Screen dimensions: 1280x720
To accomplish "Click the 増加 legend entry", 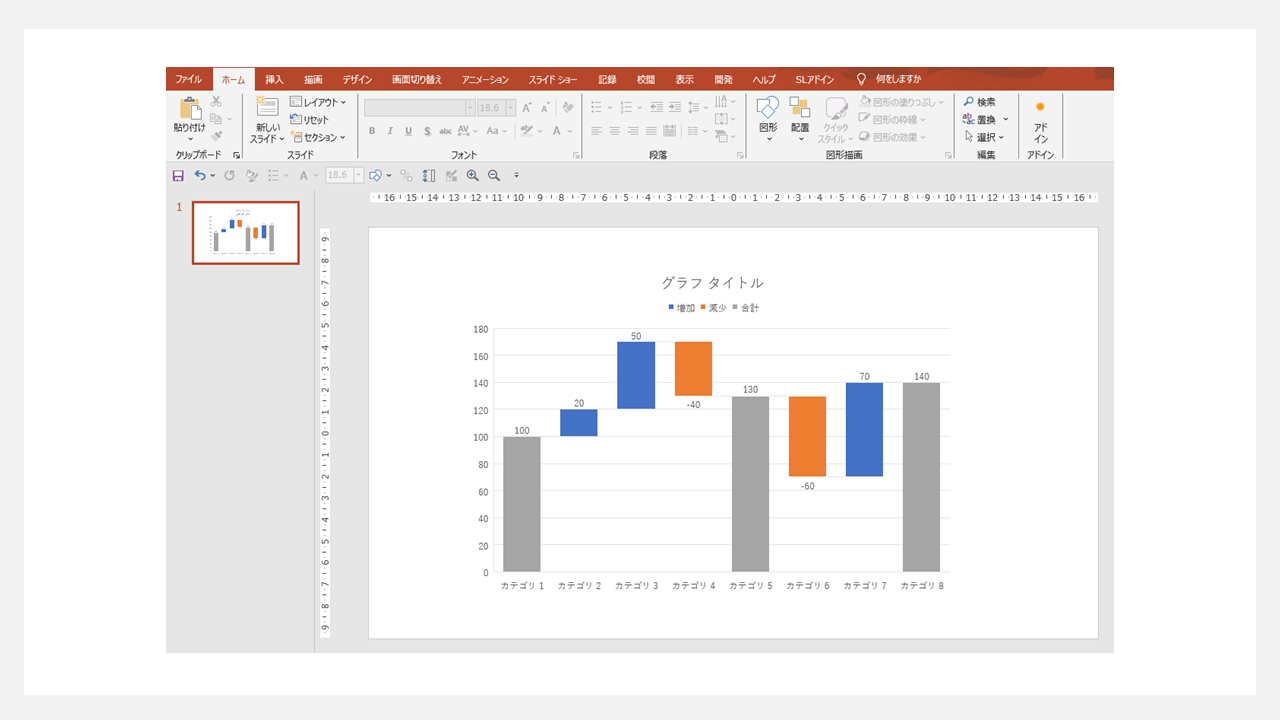I will pos(681,308).
